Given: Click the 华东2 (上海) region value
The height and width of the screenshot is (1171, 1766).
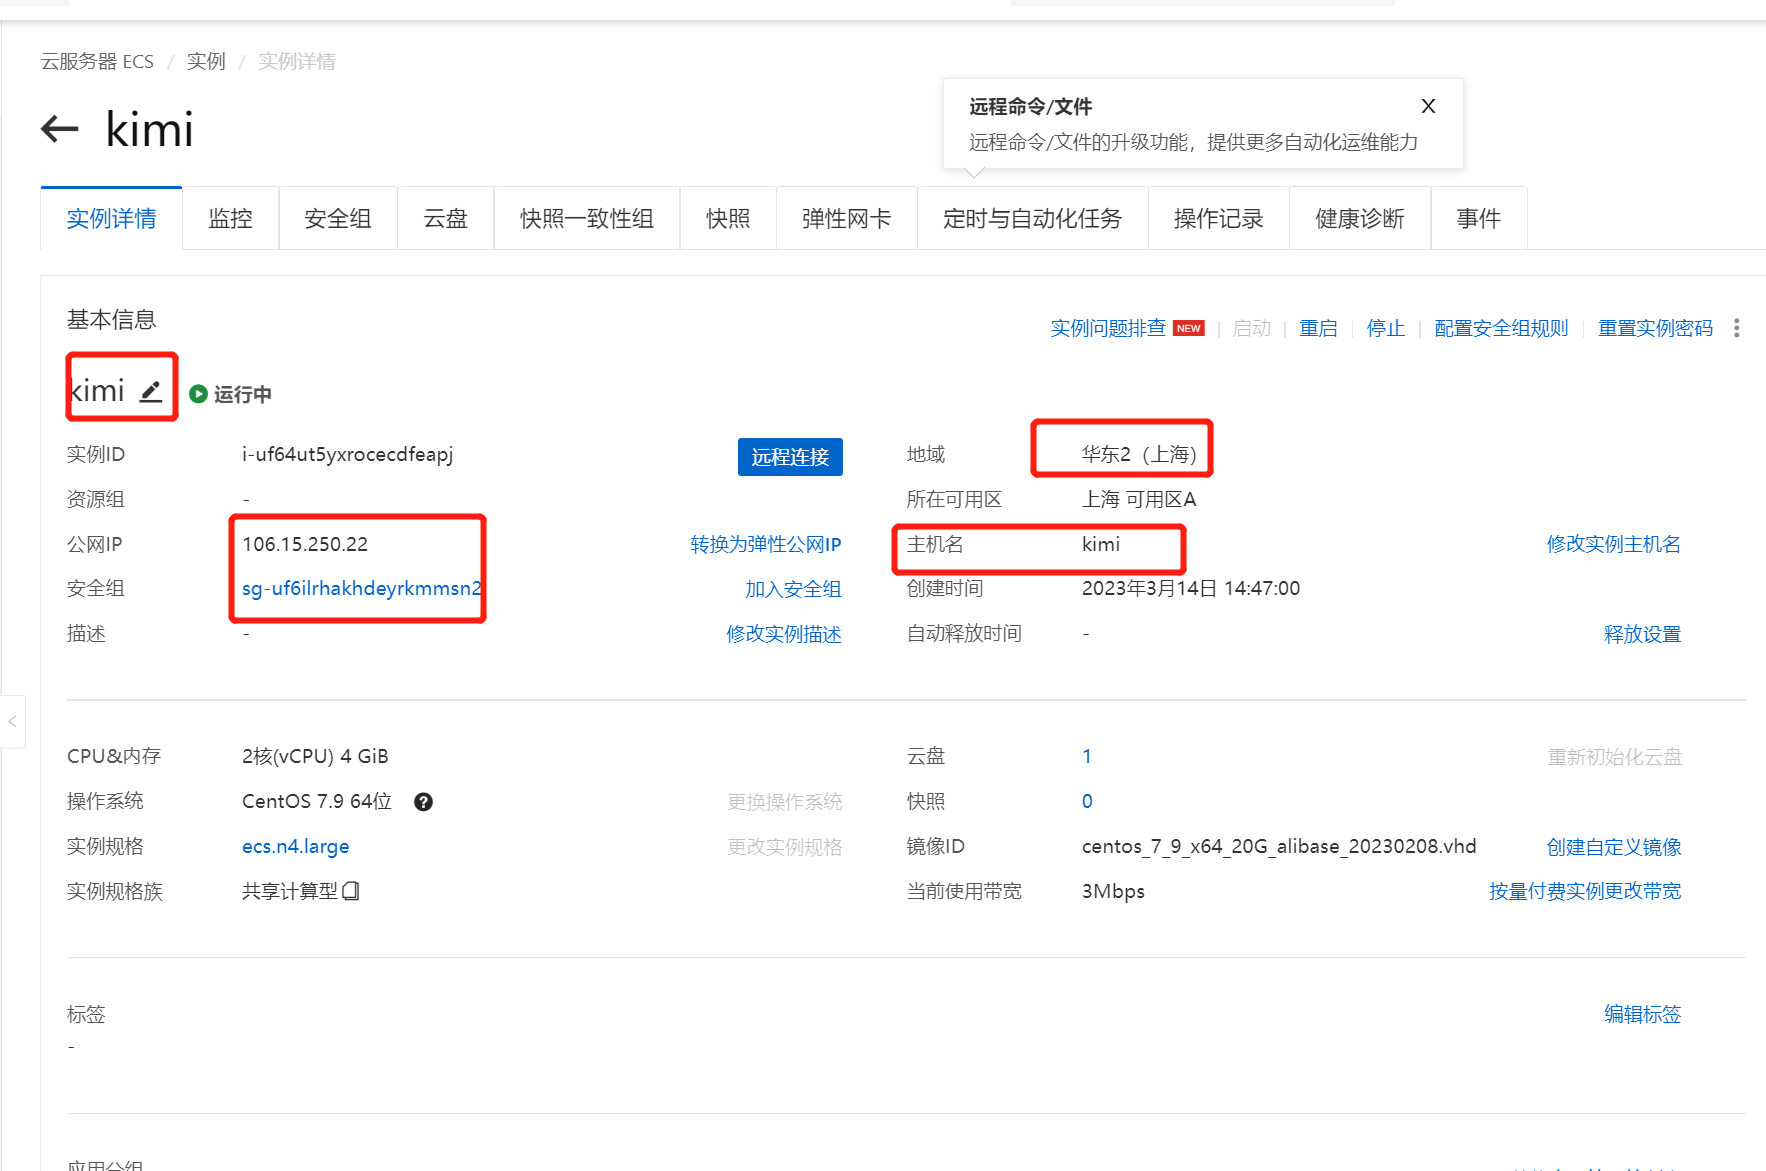Looking at the screenshot, I should pyautogui.click(x=1139, y=454).
